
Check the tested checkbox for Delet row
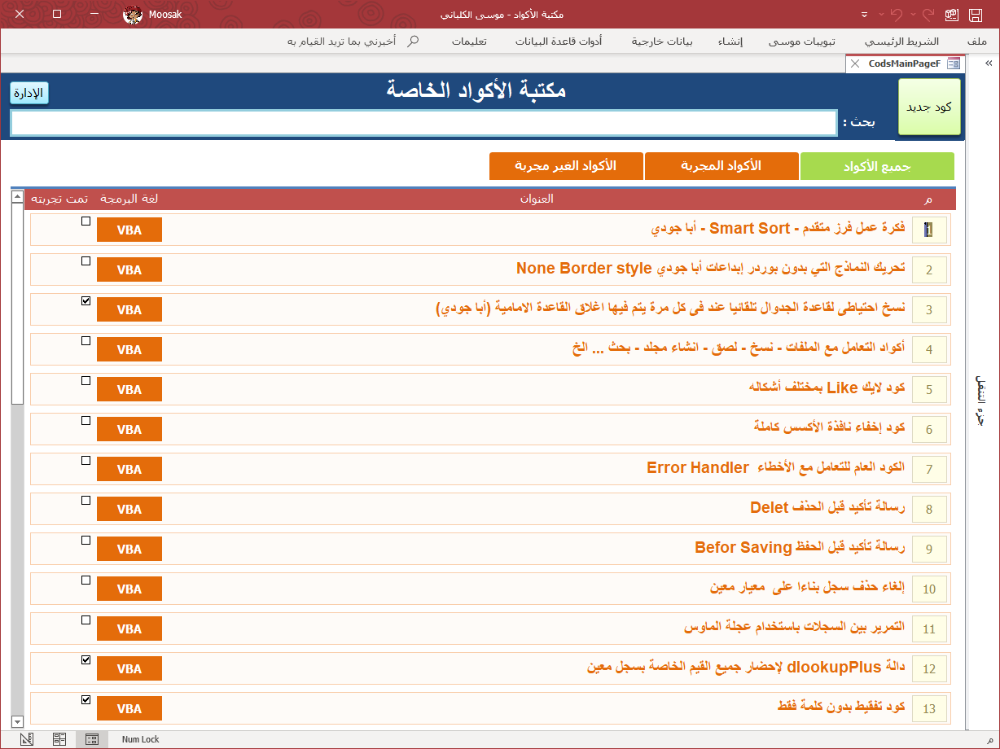(86, 501)
